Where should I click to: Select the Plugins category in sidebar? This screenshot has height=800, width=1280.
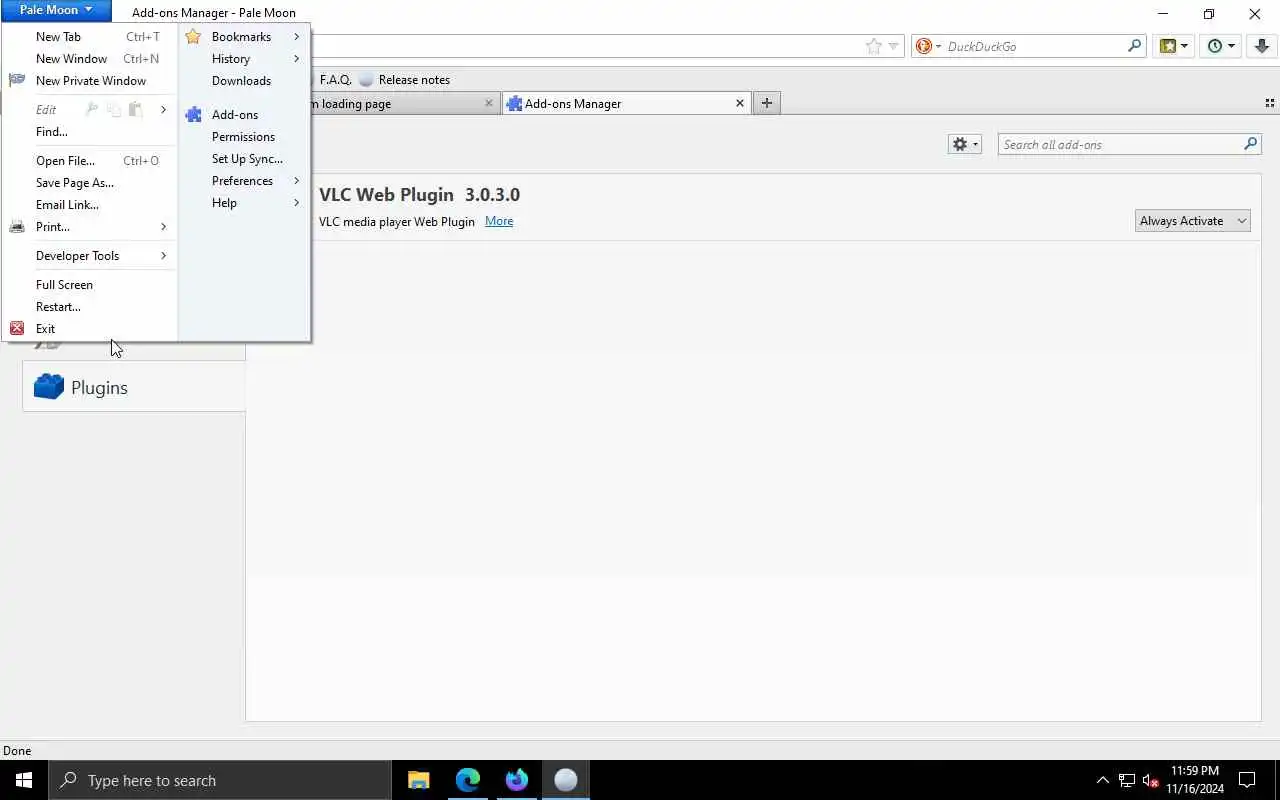click(134, 388)
